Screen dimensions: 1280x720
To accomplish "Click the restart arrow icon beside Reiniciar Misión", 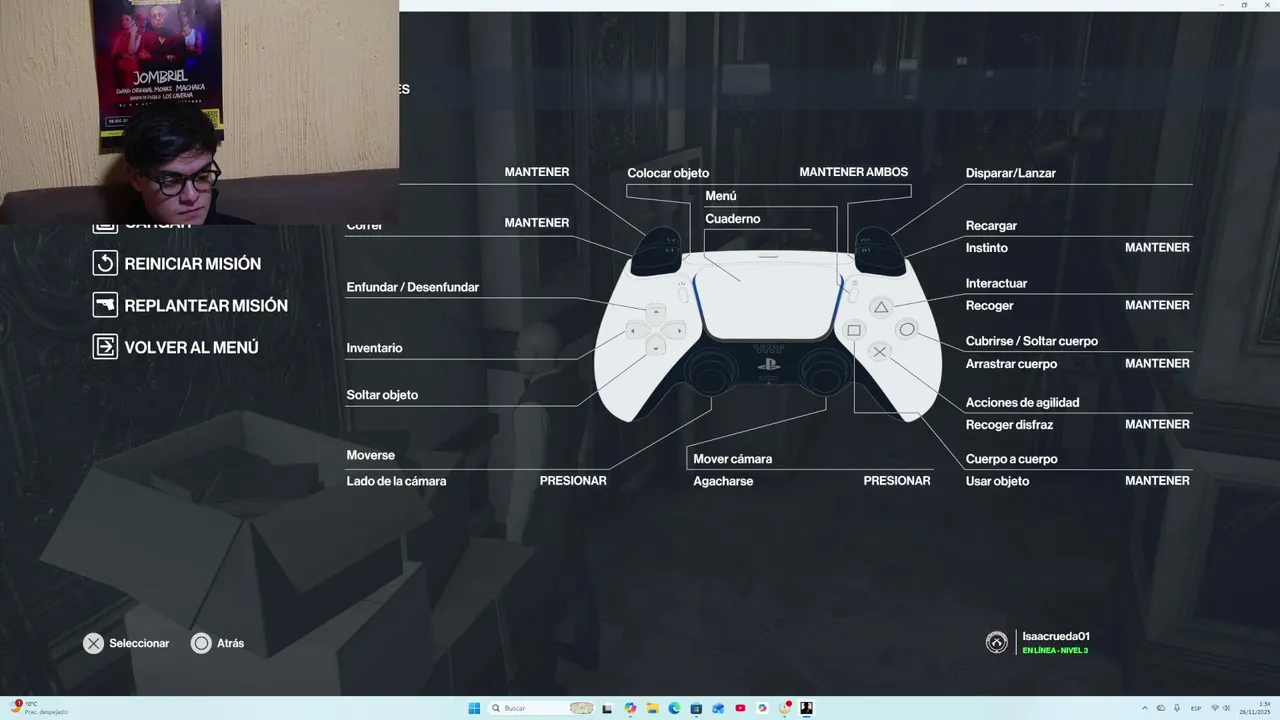I will [x=105, y=263].
